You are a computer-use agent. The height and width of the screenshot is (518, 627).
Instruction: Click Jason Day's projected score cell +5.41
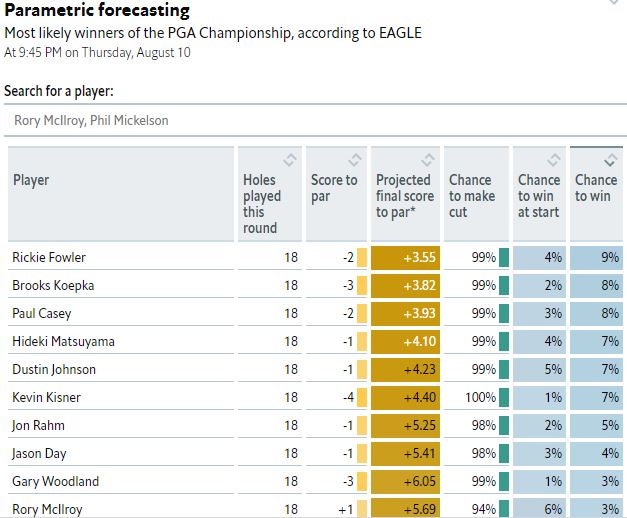[x=405, y=453]
